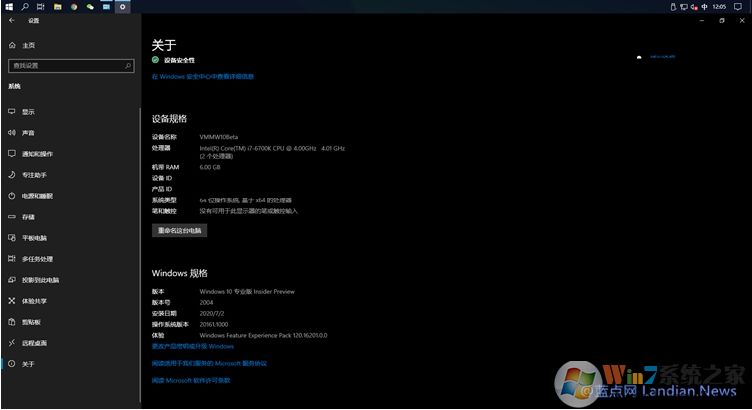
Task: Open Task View from taskbar
Action: [x=41, y=7]
